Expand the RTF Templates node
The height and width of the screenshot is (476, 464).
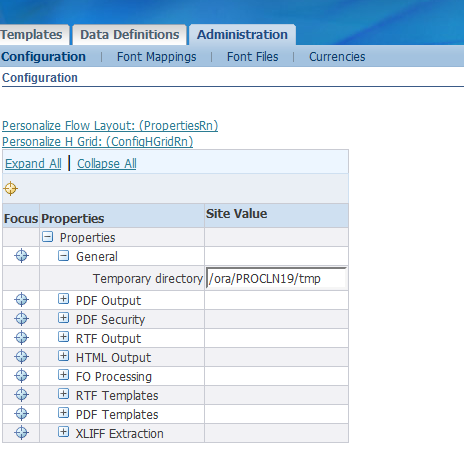(63, 394)
